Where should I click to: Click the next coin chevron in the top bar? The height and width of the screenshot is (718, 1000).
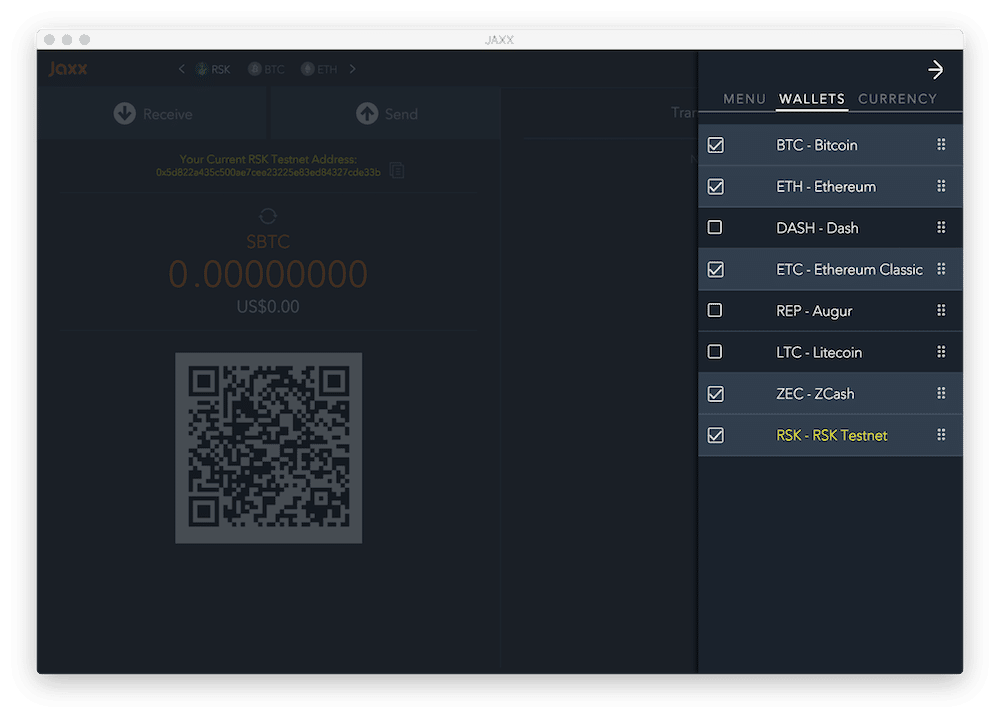(353, 69)
